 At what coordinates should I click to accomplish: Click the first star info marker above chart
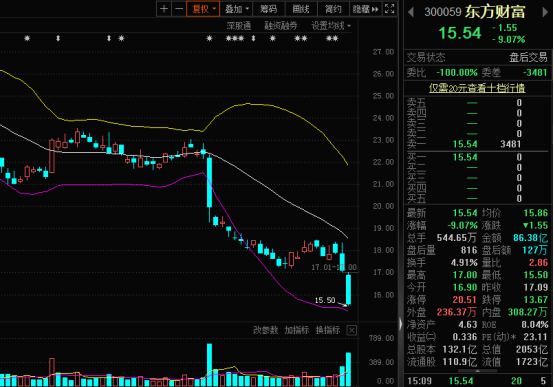pyautogui.click(x=27, y=38)
